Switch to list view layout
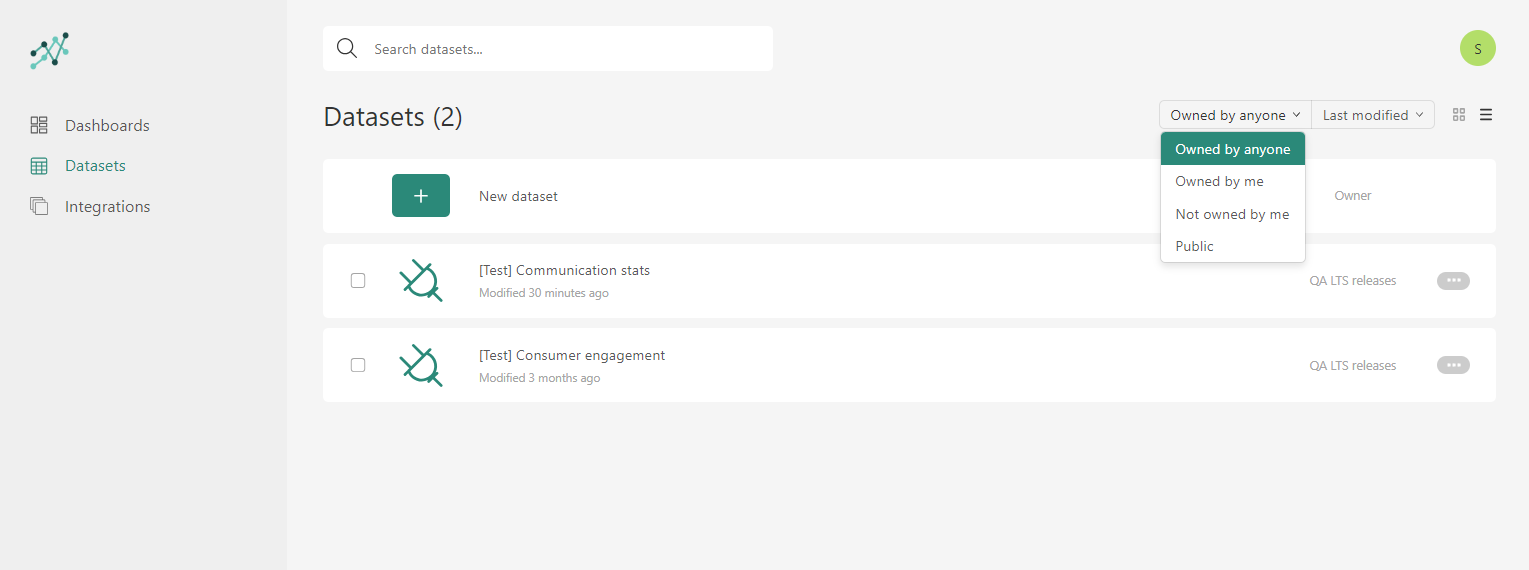 click(1486, 115)
